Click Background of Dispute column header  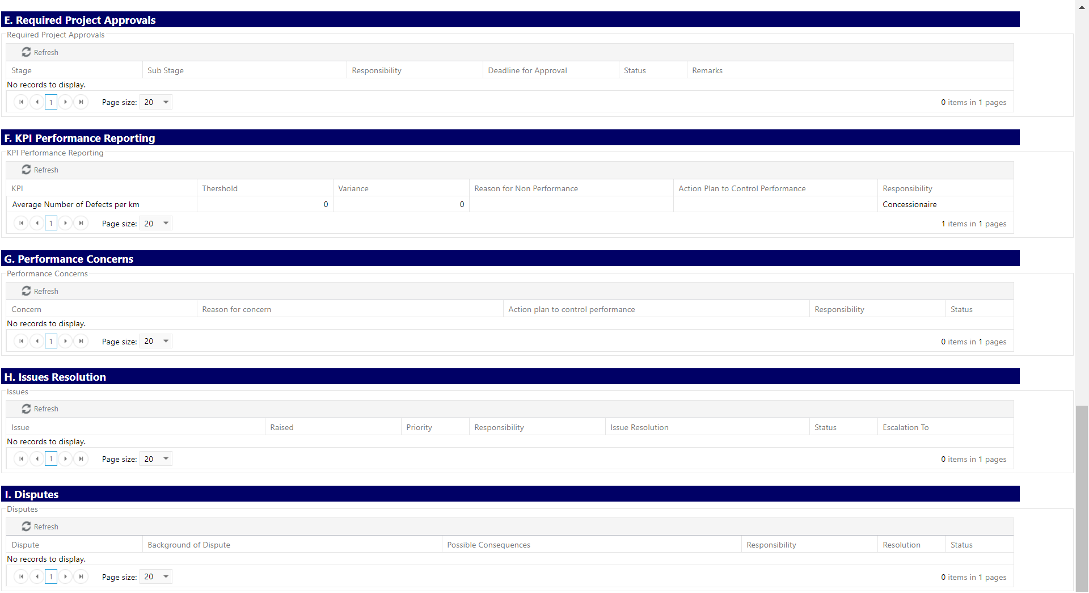(x=188, y=545)
